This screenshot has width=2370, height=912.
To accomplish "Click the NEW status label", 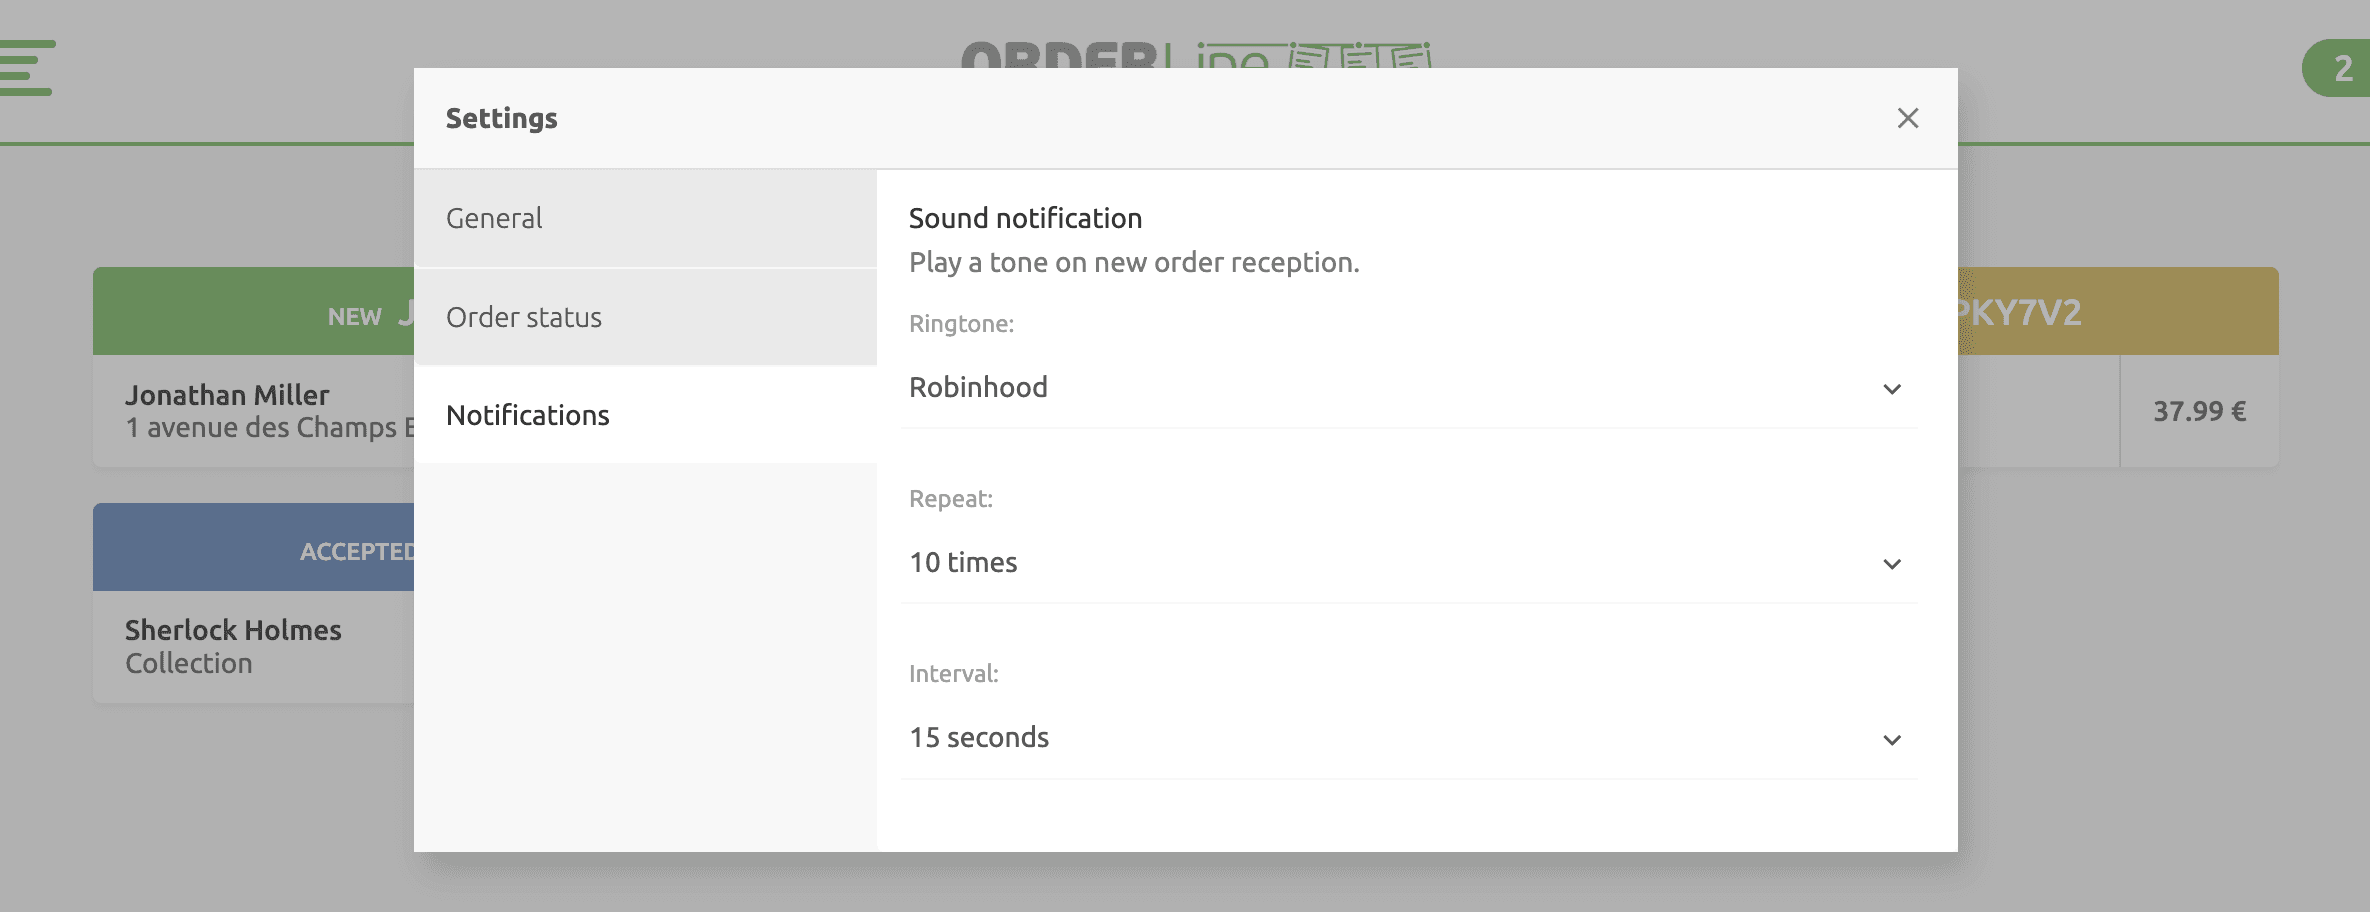I will point(355,316).
